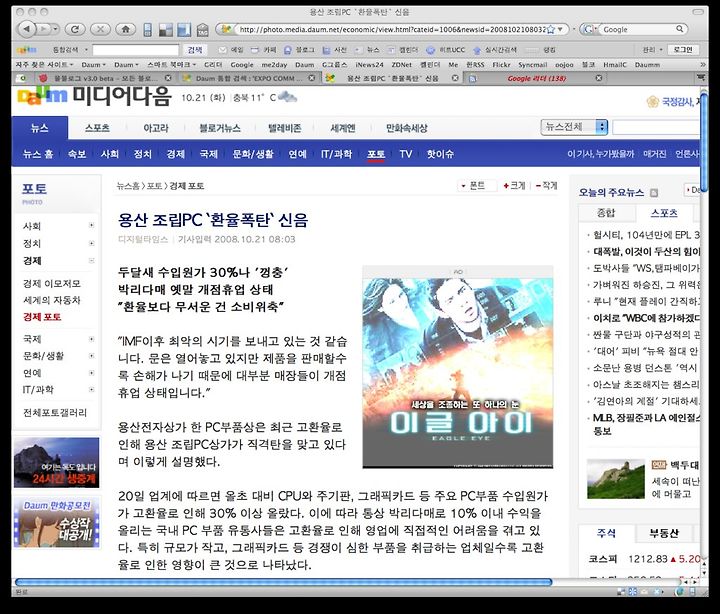Viewport: 720px width, 614px height.
Task: Open the 스마트 북마크 dropdown
Action: pos(172,65)
